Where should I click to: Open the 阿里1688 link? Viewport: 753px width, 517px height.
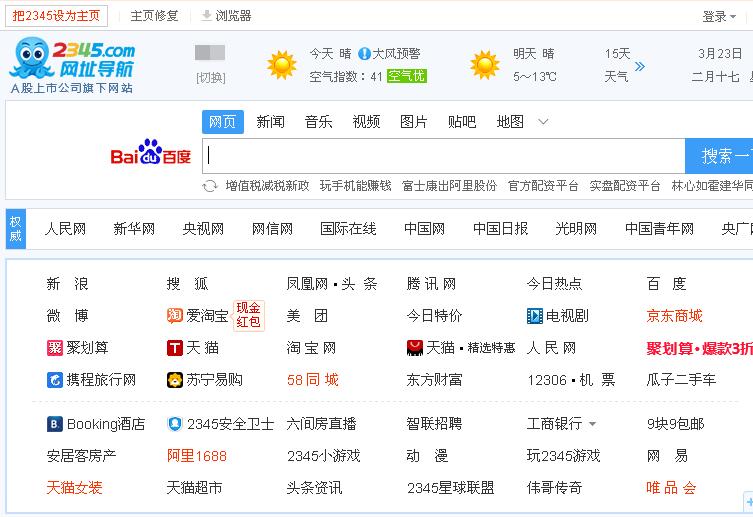pyautogui.click(x=197, y=456)
